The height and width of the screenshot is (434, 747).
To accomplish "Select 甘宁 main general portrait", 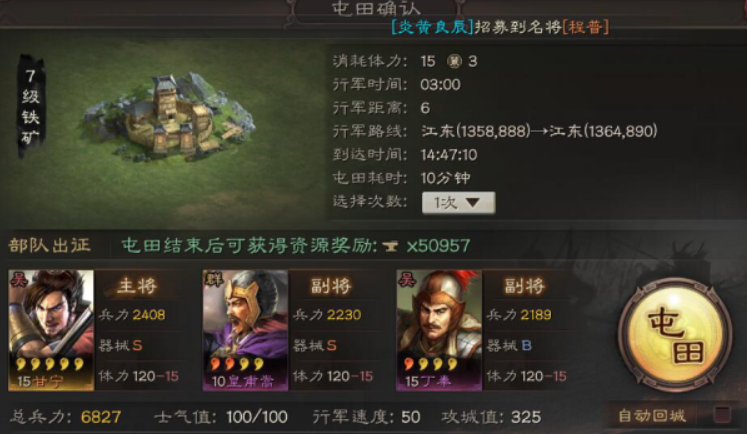I will 51,330.
